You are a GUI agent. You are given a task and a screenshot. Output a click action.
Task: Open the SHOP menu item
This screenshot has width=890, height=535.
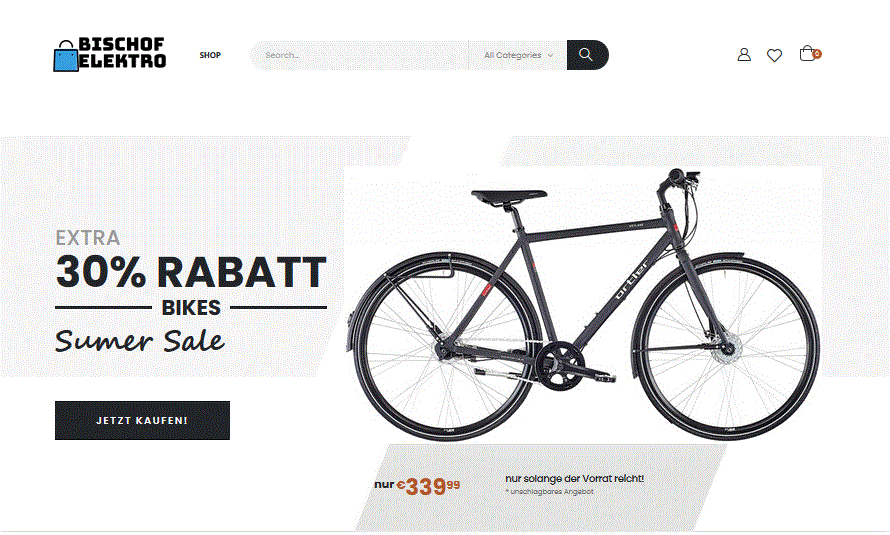(210, 55)
